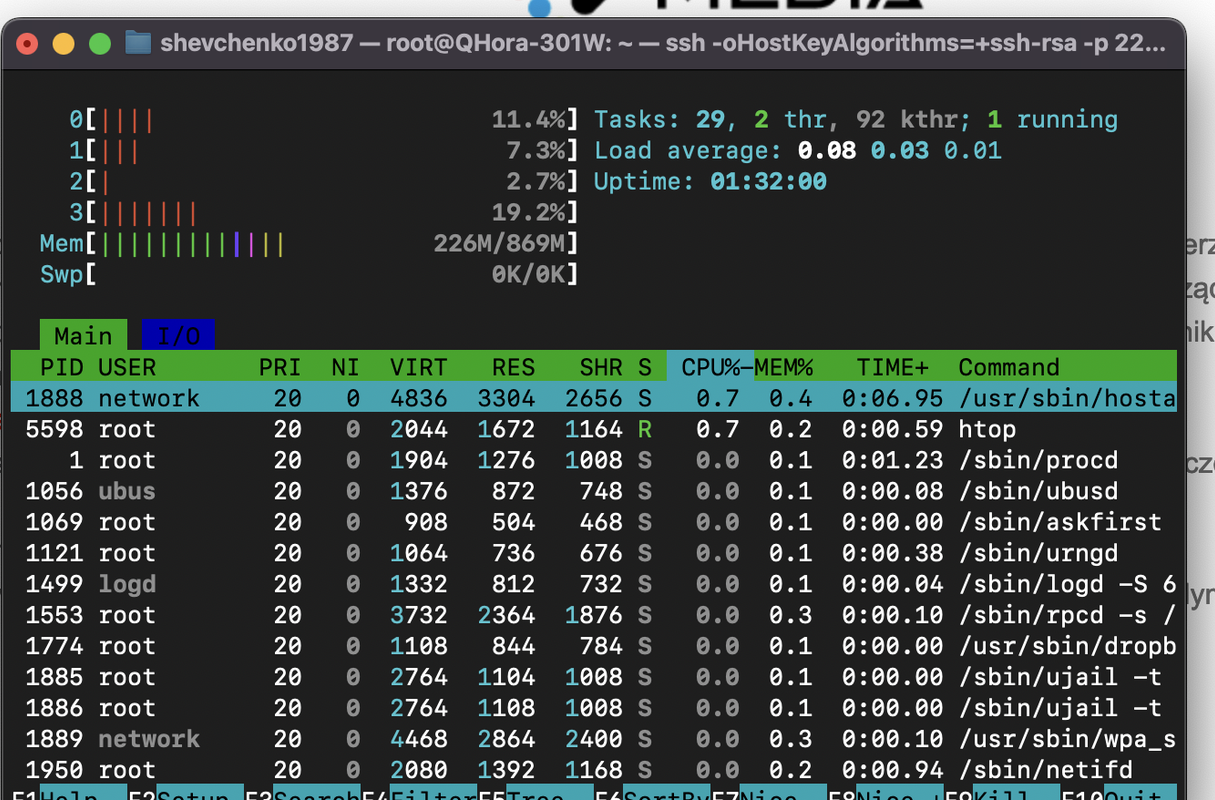Click the 226M/869M memory usage value

[500, 244]
